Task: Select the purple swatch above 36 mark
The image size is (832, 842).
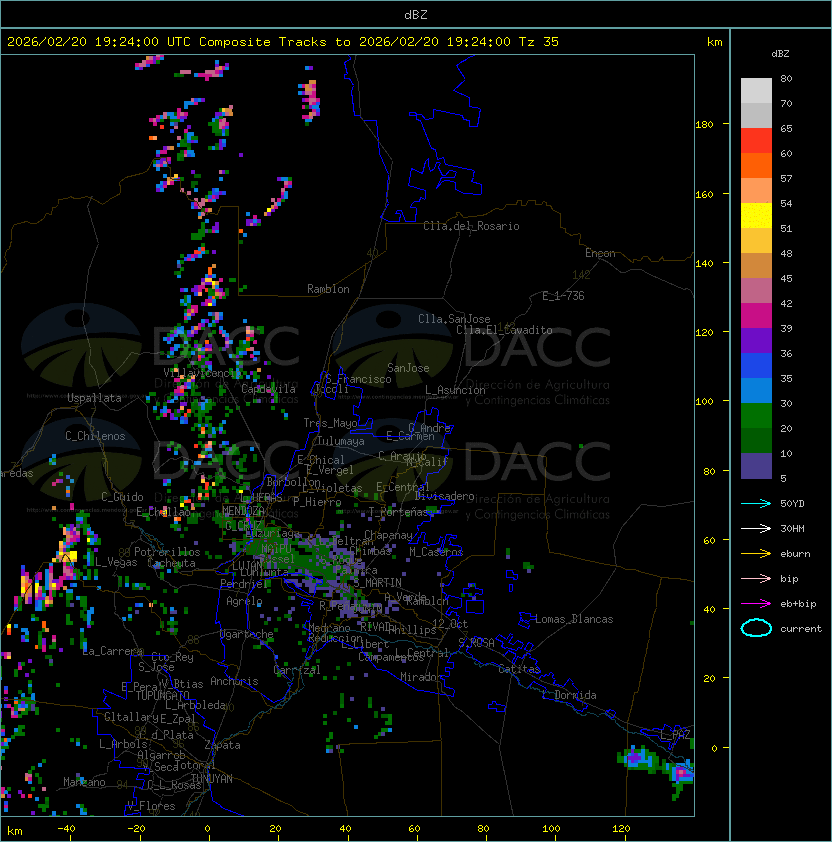Action: tap(756, 341)
